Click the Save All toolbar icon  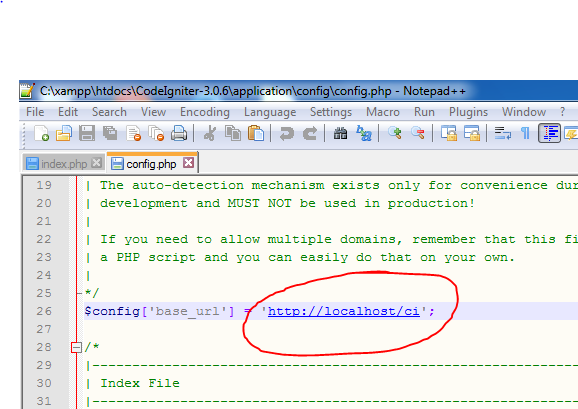[x=110, y=133]
